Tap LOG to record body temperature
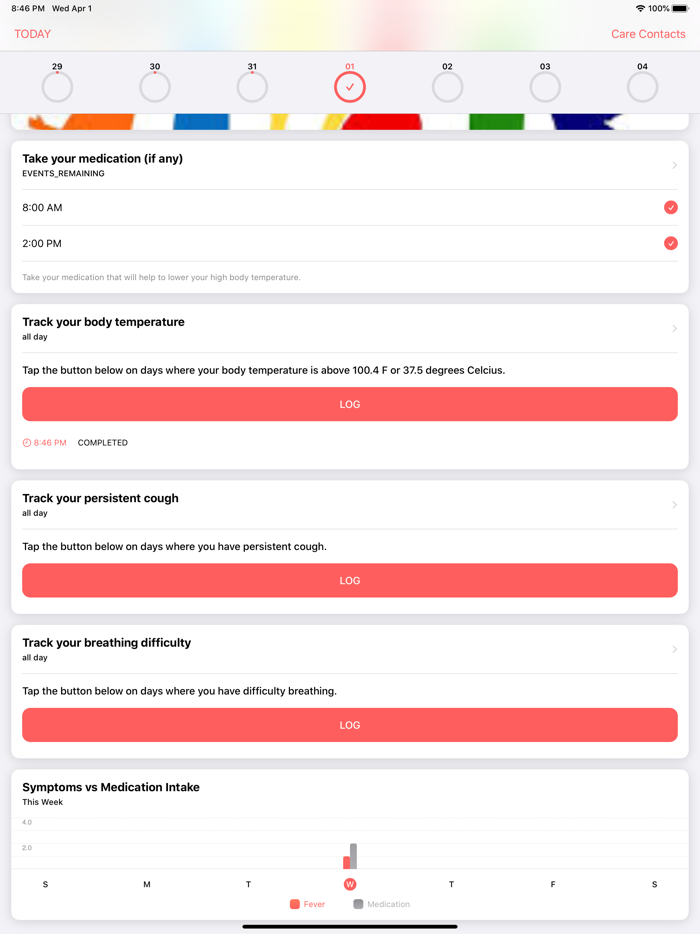Screen dimensions: 700x934 click(x=349, y=404)
